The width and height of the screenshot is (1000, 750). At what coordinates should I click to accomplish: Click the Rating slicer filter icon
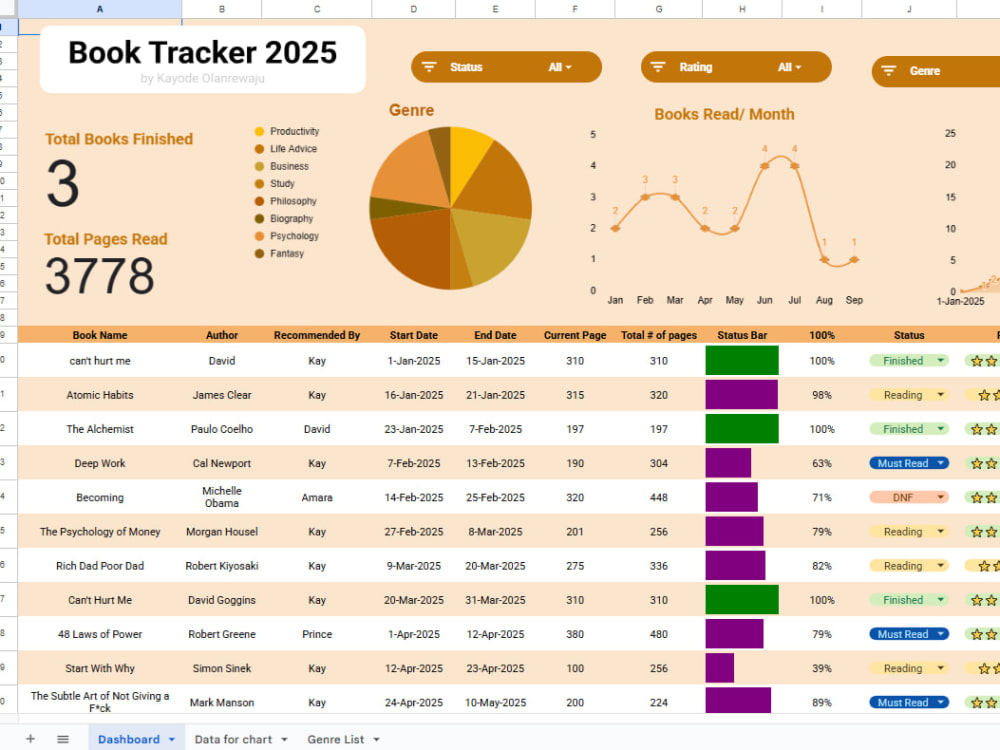[658, 67]
